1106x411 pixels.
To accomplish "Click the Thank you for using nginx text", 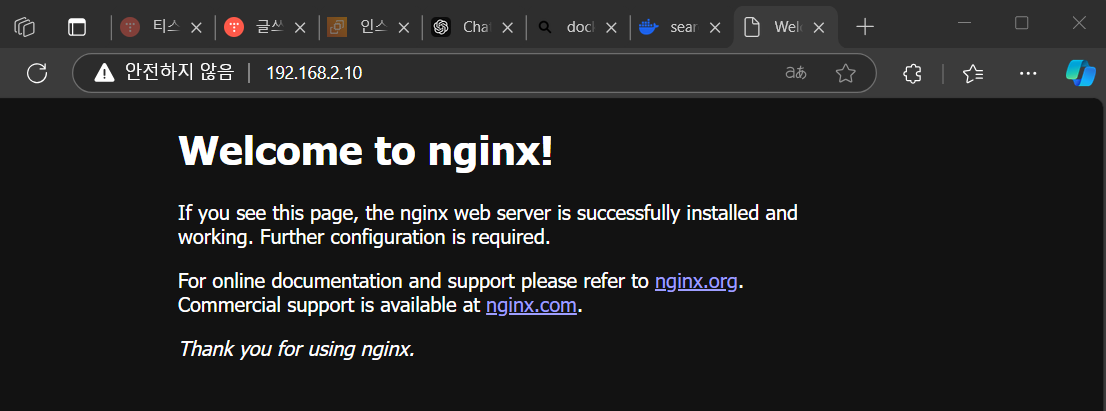I will pyautogui.click(x=296, y=348).
